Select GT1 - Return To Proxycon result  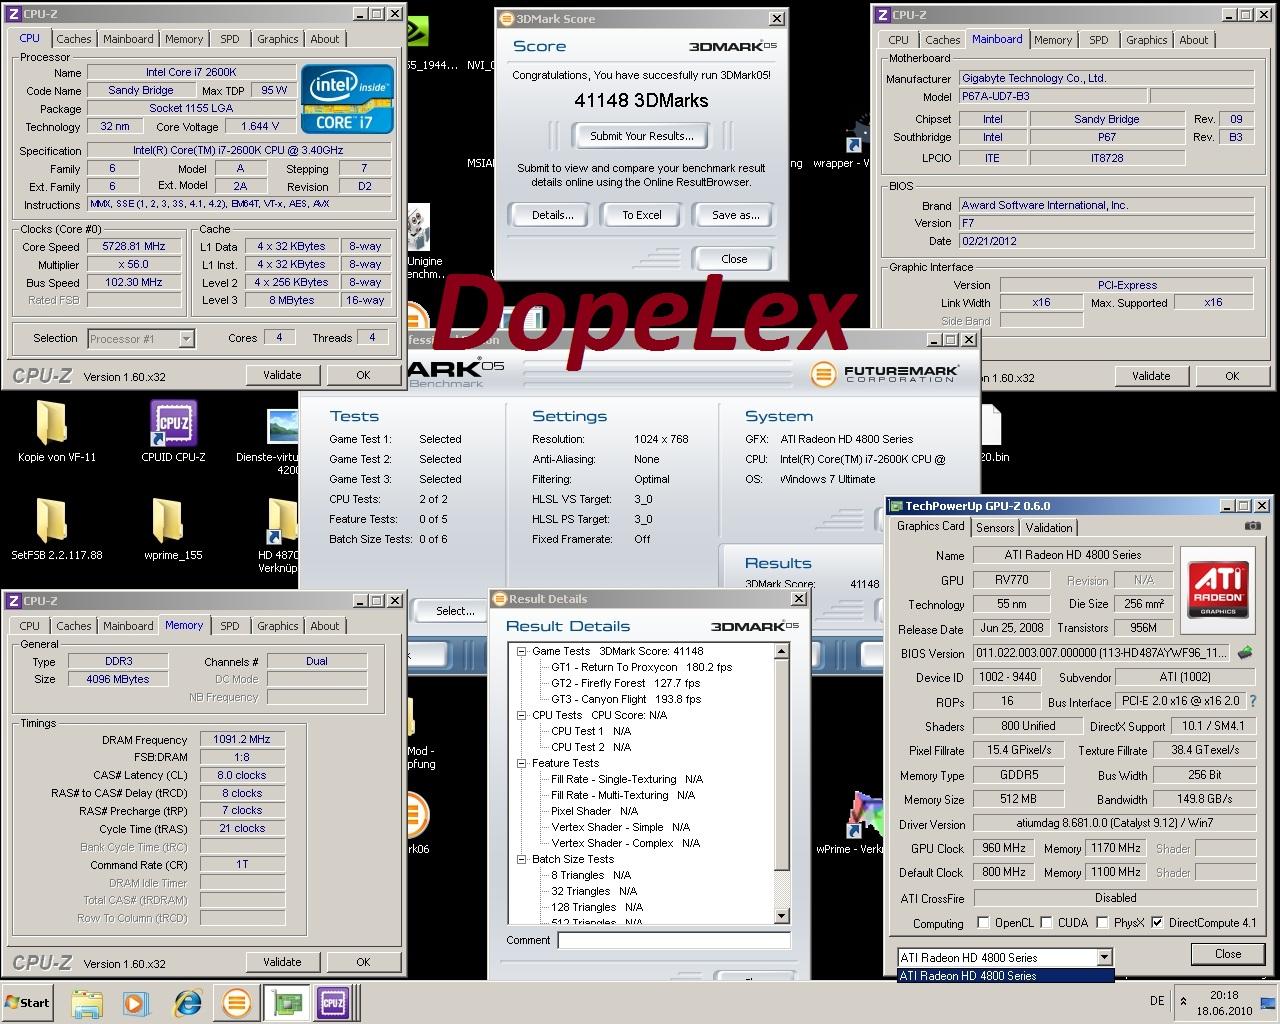click(x=641, y=667)
